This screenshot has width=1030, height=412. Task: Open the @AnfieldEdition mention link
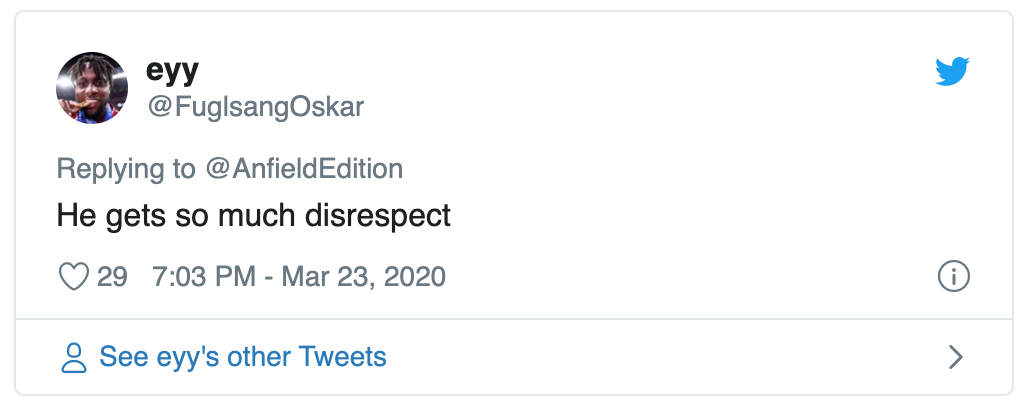click(304, 168)
